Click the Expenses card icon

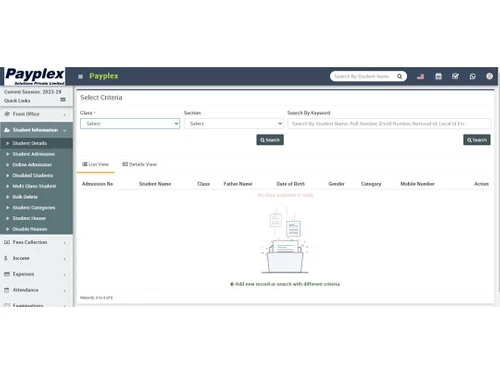coord(7,274)
